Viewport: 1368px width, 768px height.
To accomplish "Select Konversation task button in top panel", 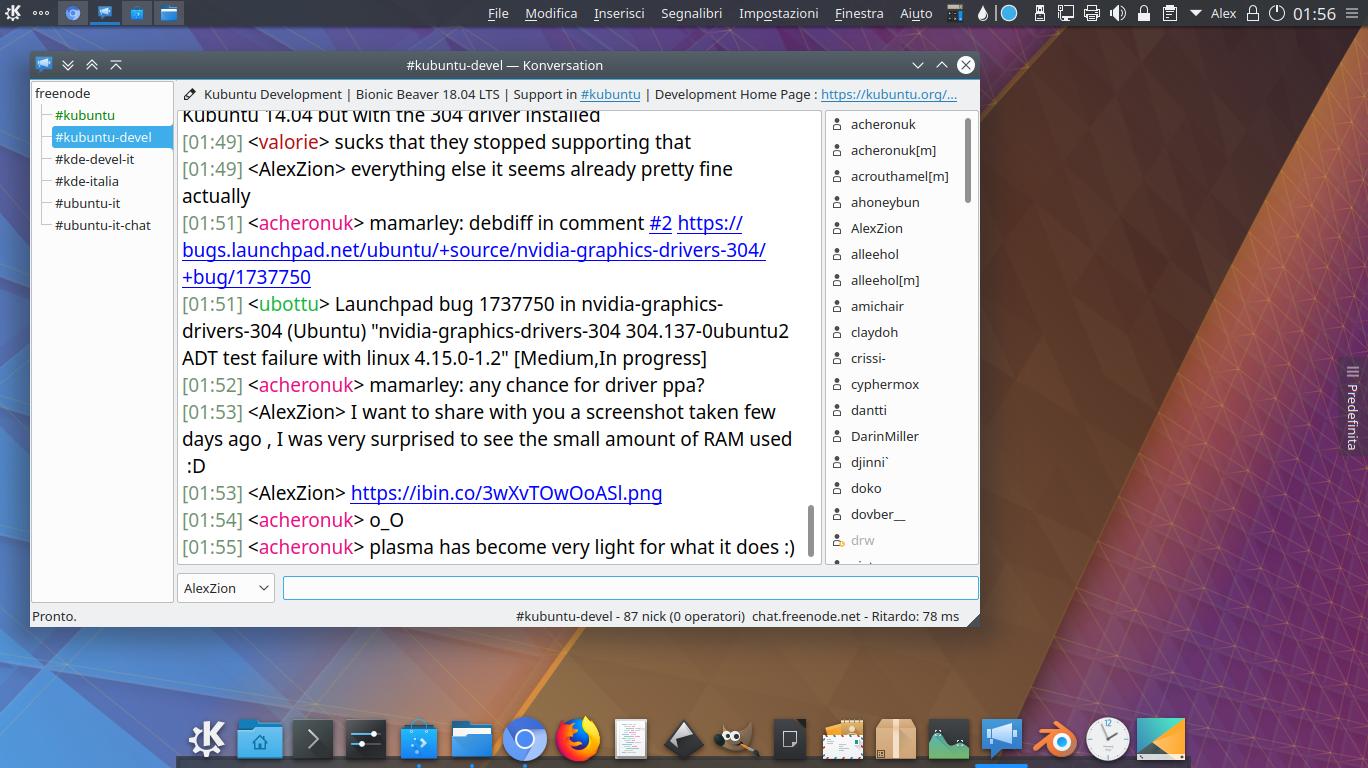I will pyautogui.click(x=104, y=13).
